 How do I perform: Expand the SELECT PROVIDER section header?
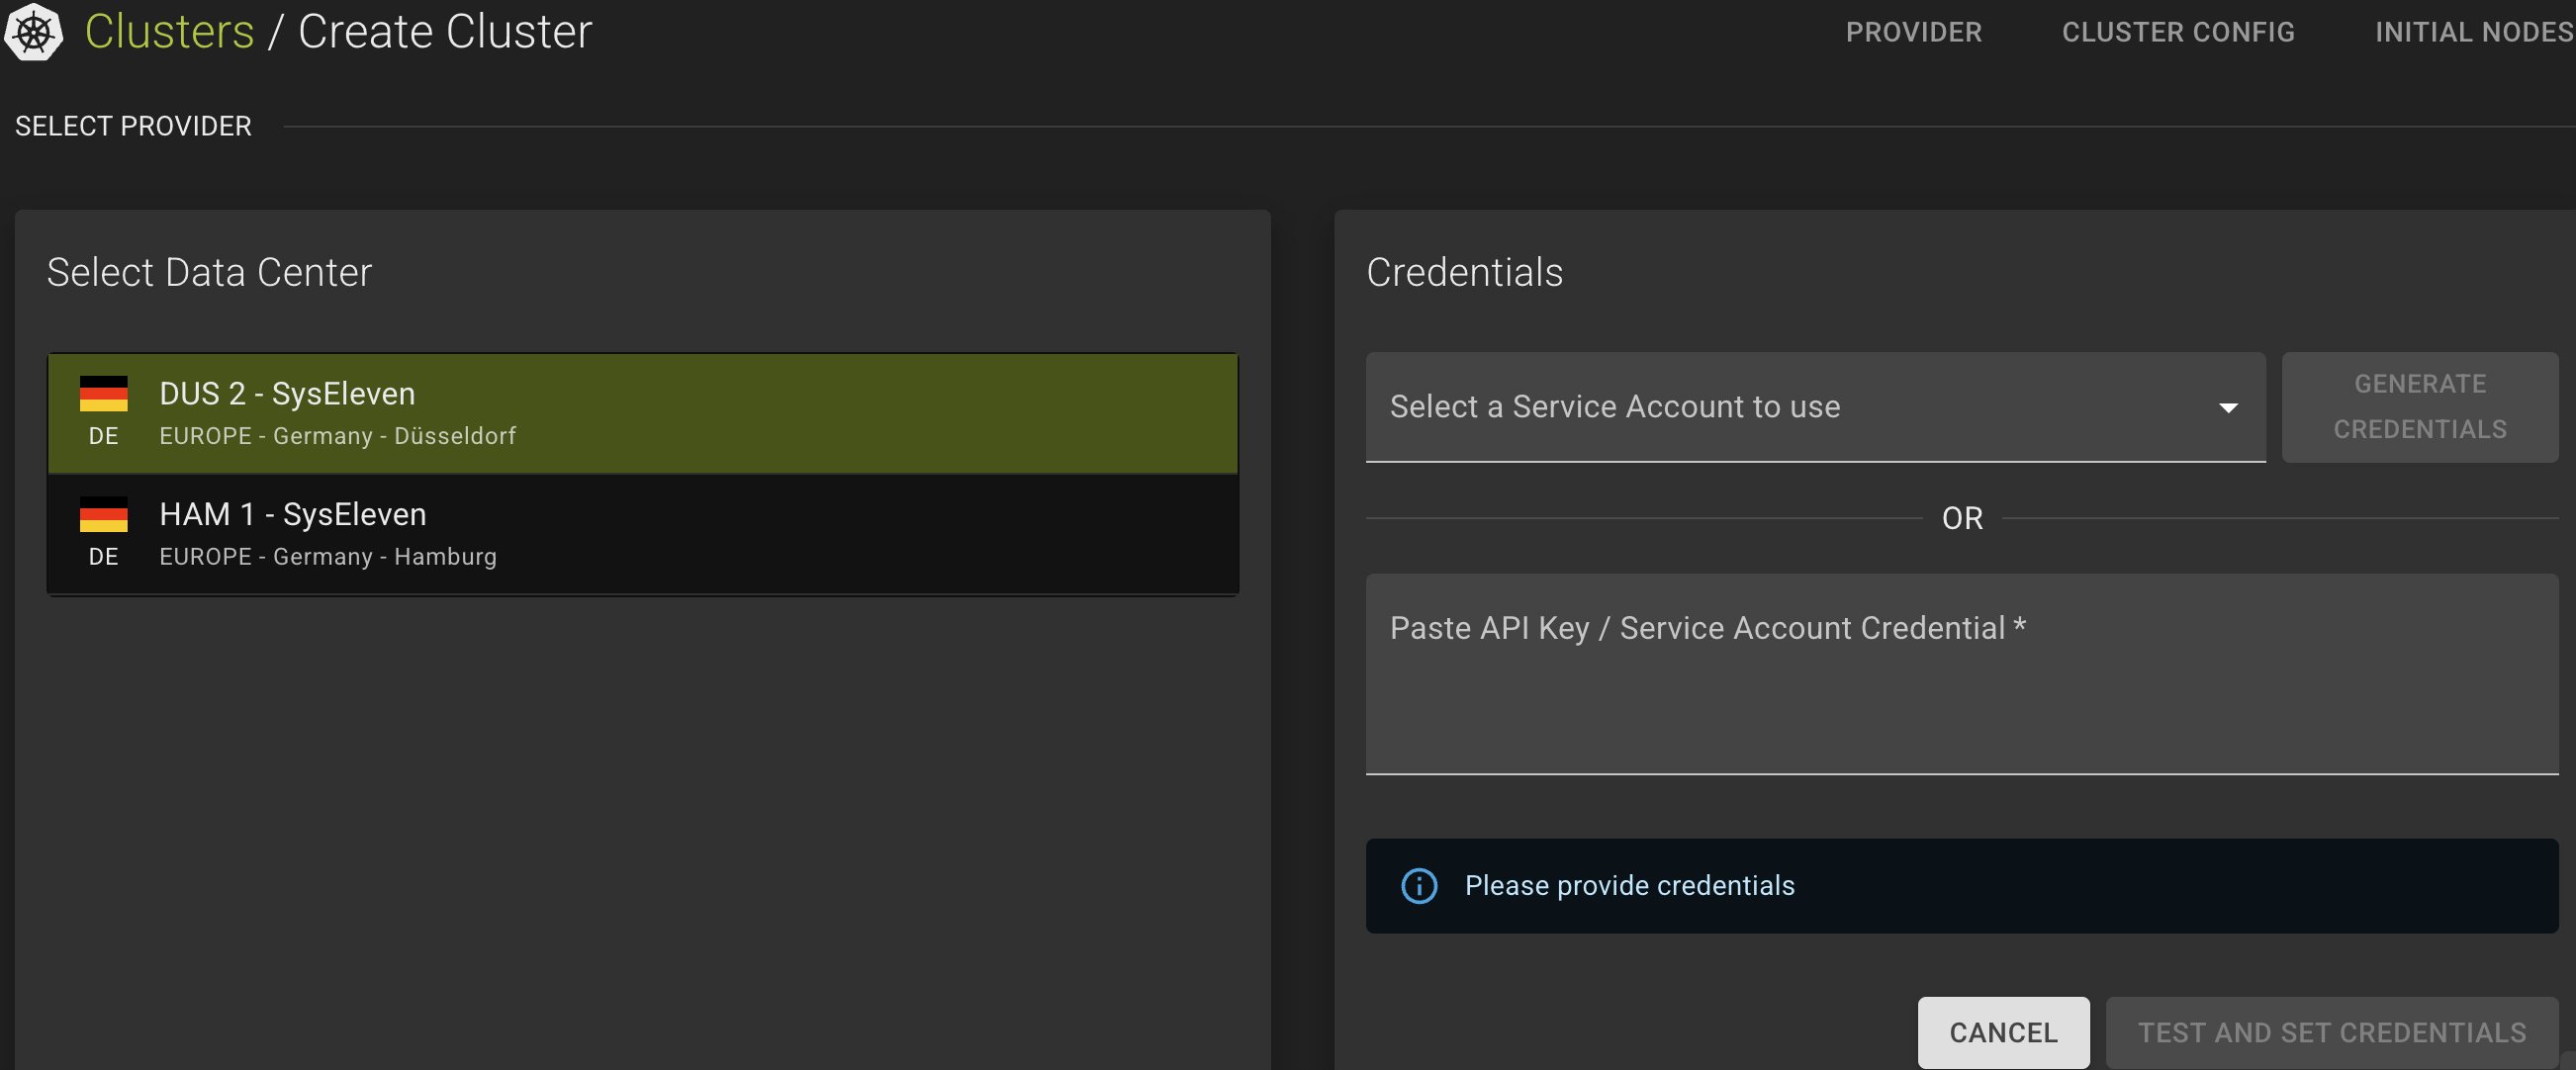click(133, 125)
